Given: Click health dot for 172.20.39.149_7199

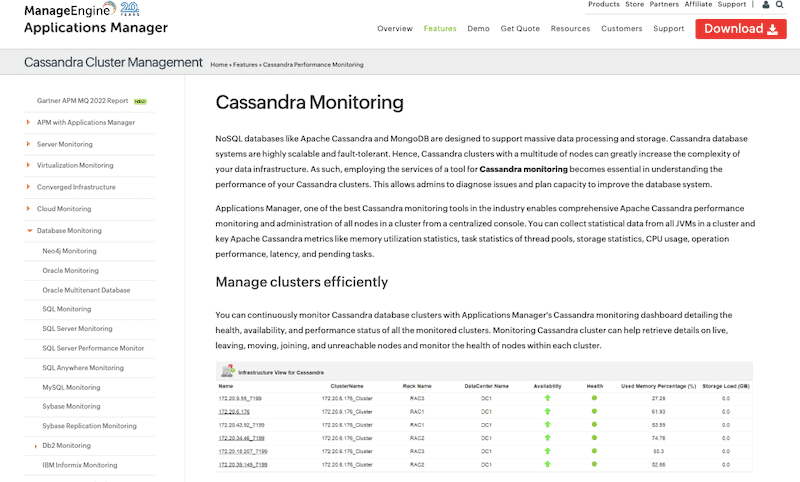Looking at the screenshot, I should click(x=594, y=464).
